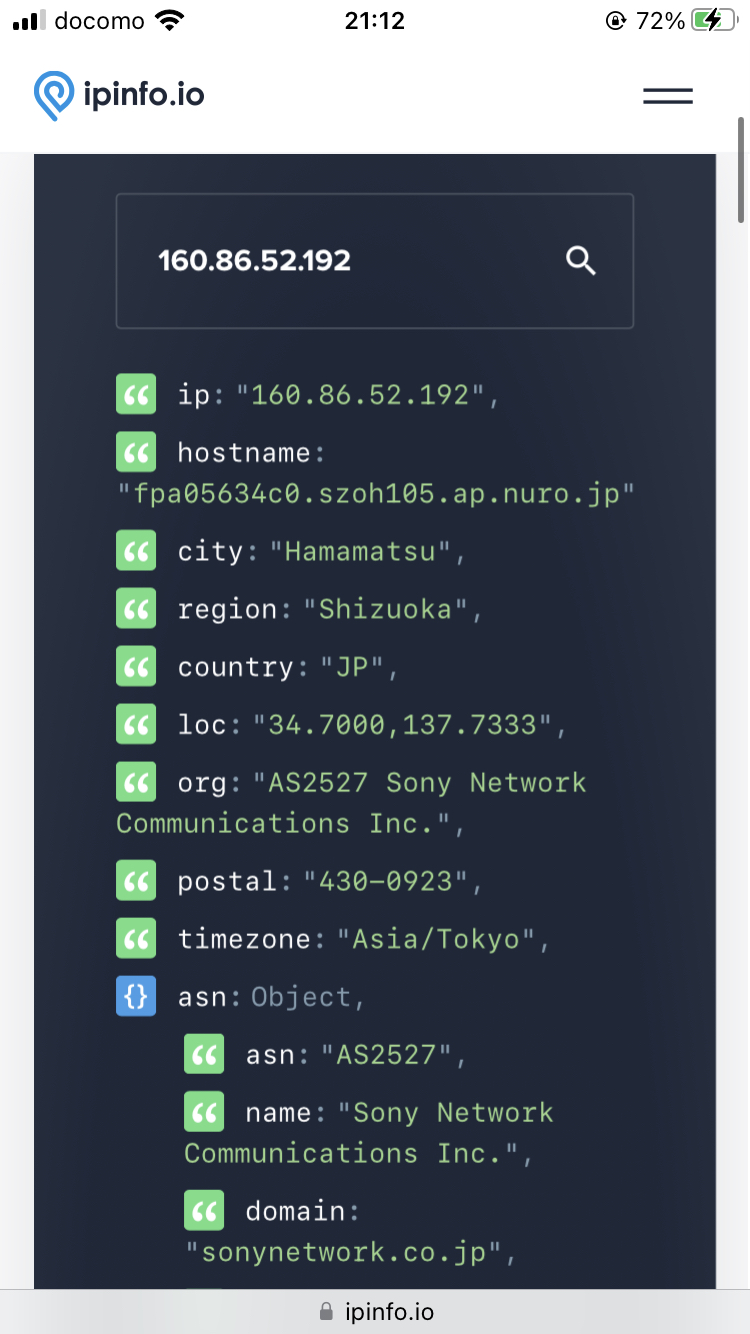
Task: Click the quote icon beside country
Action: click(136, 667)
